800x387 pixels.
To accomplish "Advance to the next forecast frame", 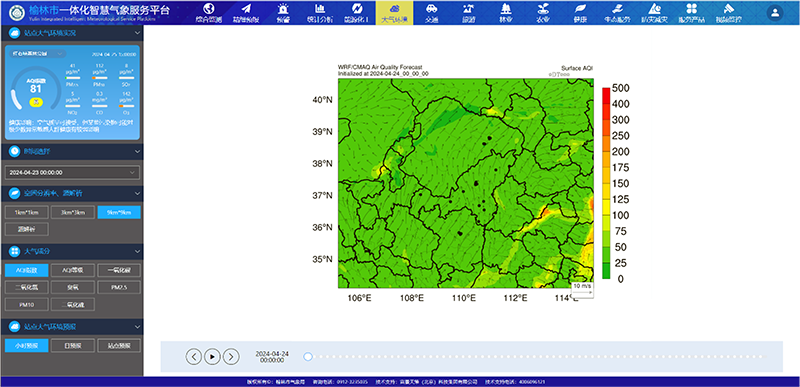I will 231,356.
